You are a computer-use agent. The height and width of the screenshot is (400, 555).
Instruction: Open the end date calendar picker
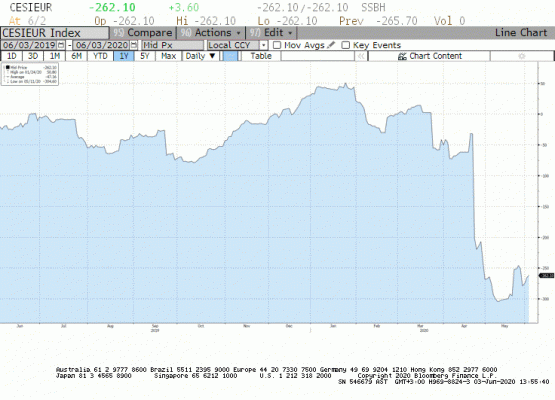coord(134,45)
